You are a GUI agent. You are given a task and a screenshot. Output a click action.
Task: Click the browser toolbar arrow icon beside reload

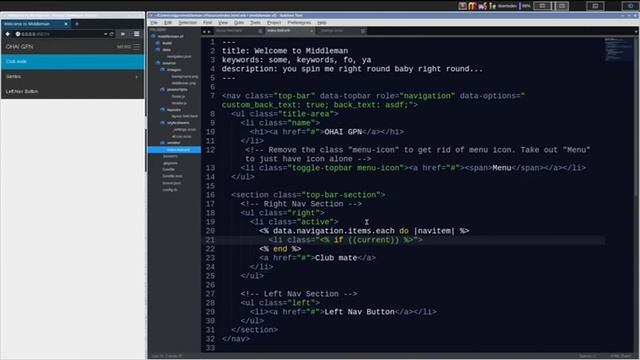click(123, 34)
